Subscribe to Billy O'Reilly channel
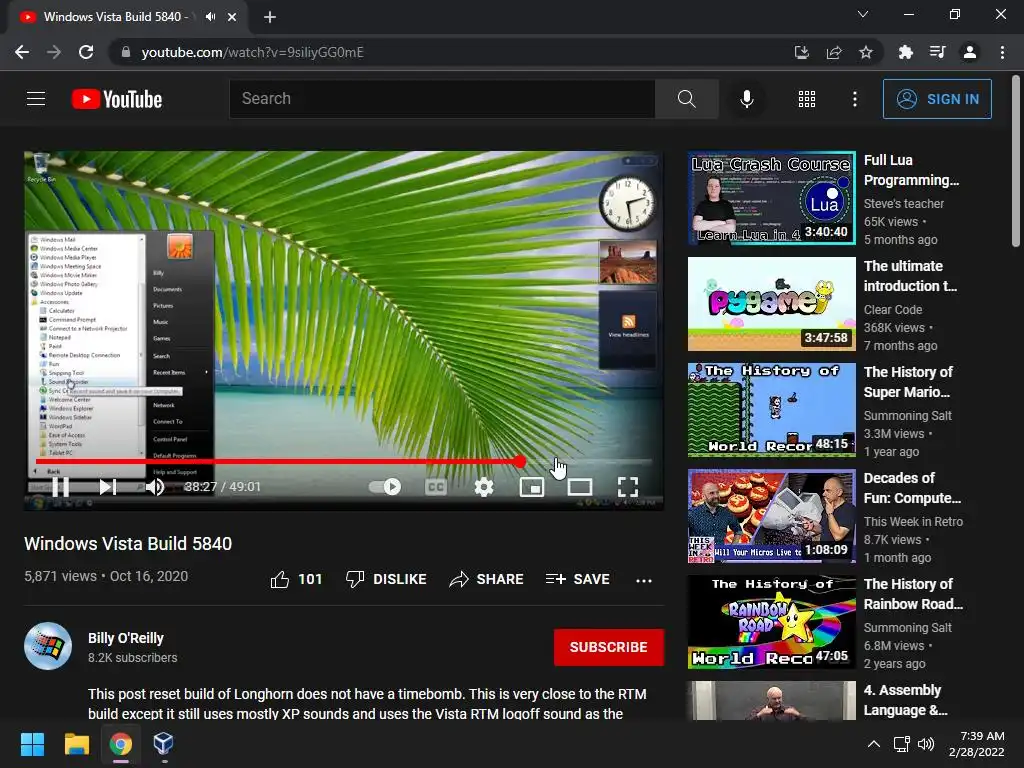This screenshot has width=1024, height=768. pyautogui.click(x=609, y=647)
